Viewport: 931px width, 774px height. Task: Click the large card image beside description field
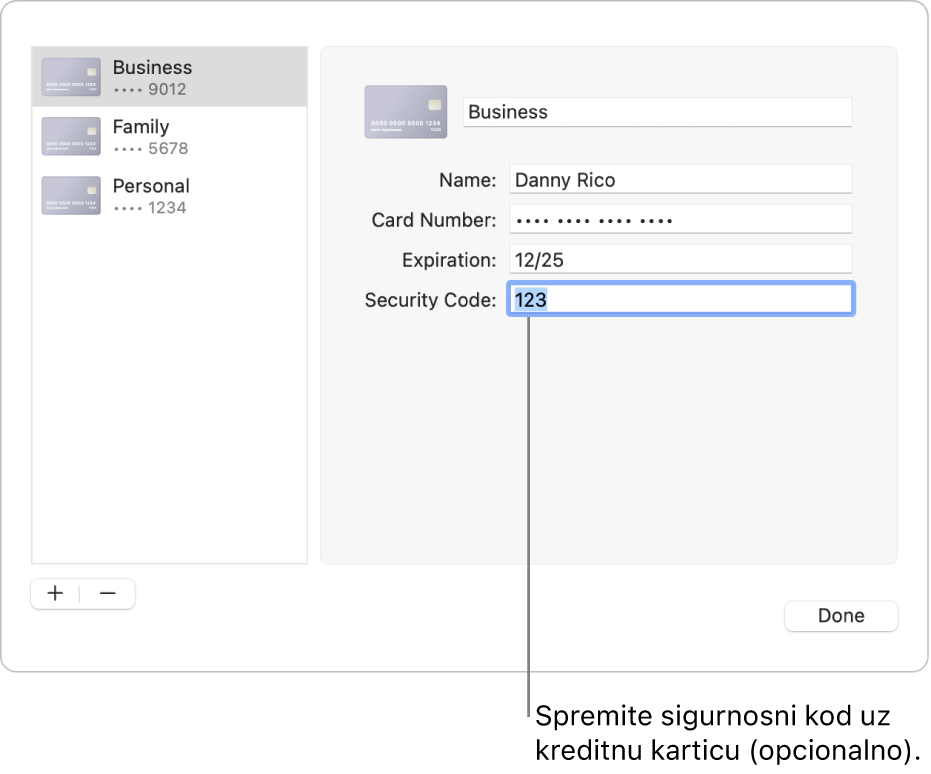pos(405,111)
